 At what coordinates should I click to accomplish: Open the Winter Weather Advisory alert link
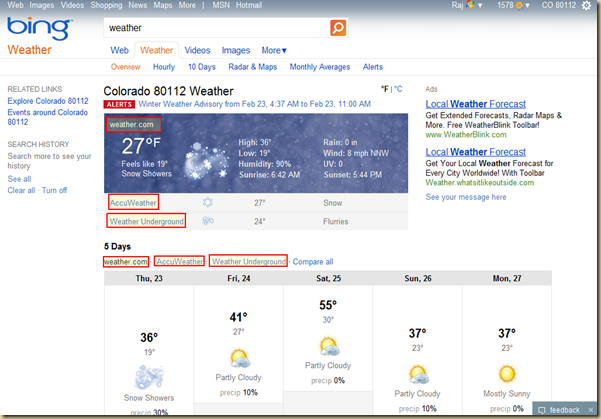[255, 104]
